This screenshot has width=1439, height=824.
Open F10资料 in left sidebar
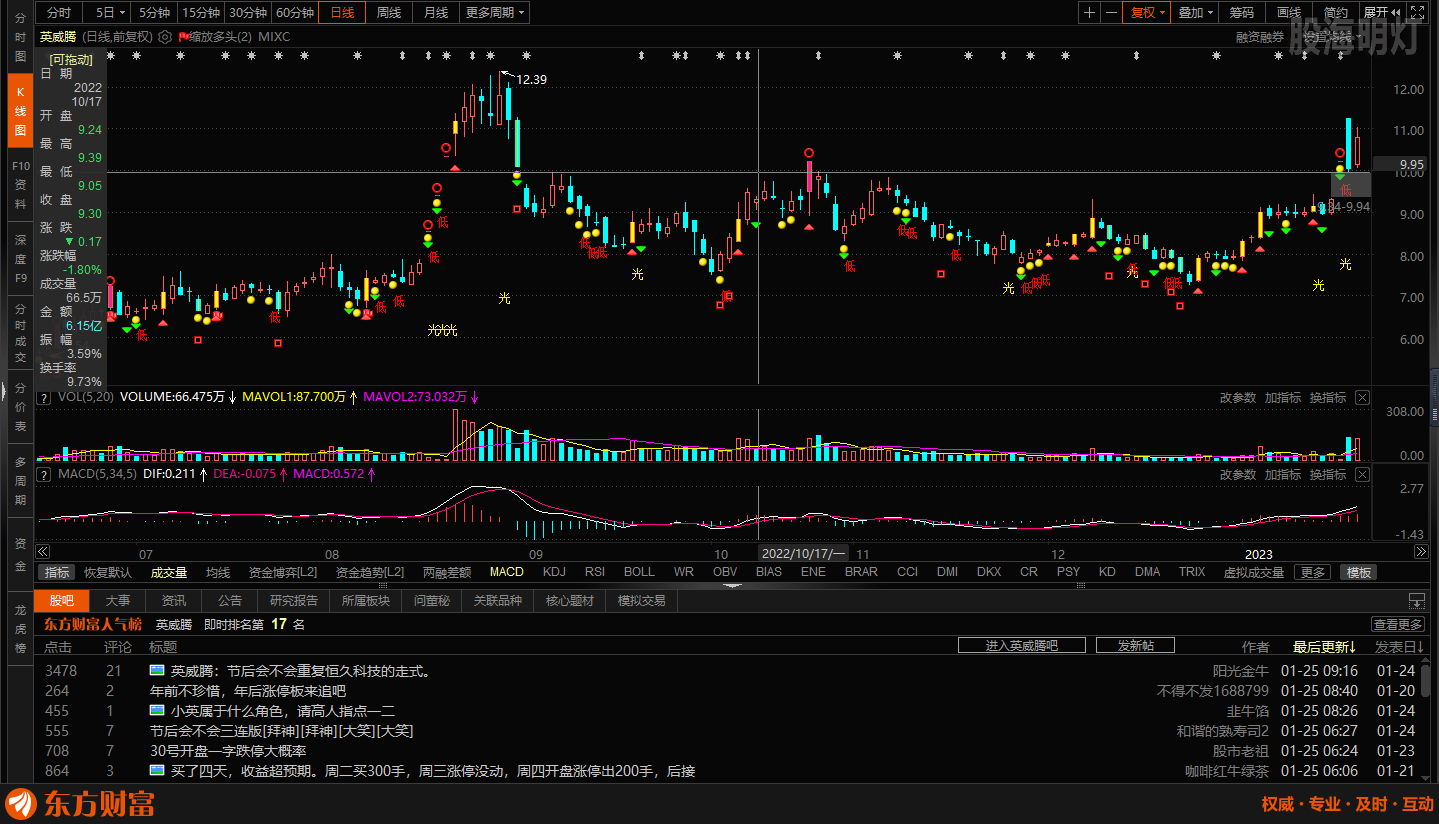[x=20, y=184]
